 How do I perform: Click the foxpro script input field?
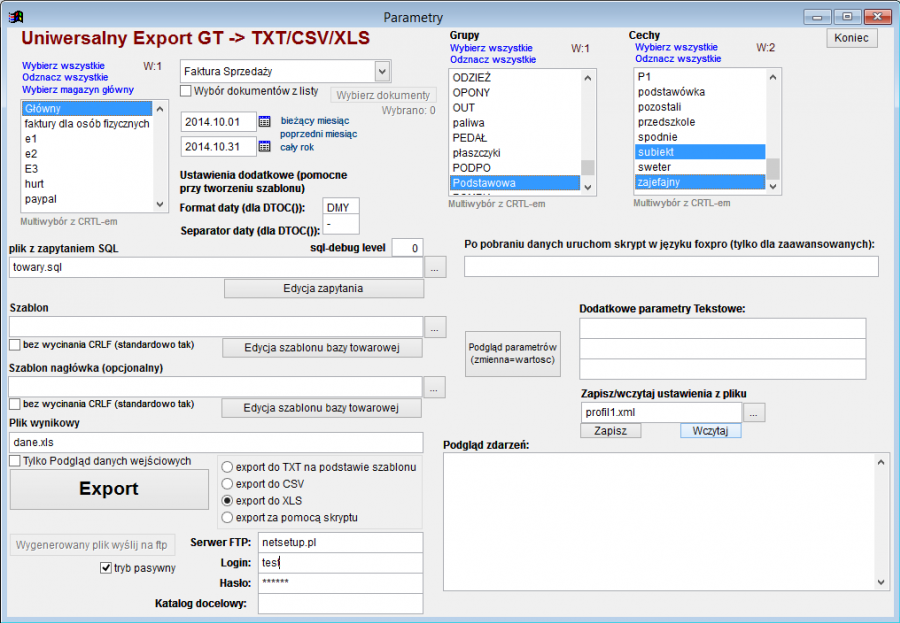[672, 266]
